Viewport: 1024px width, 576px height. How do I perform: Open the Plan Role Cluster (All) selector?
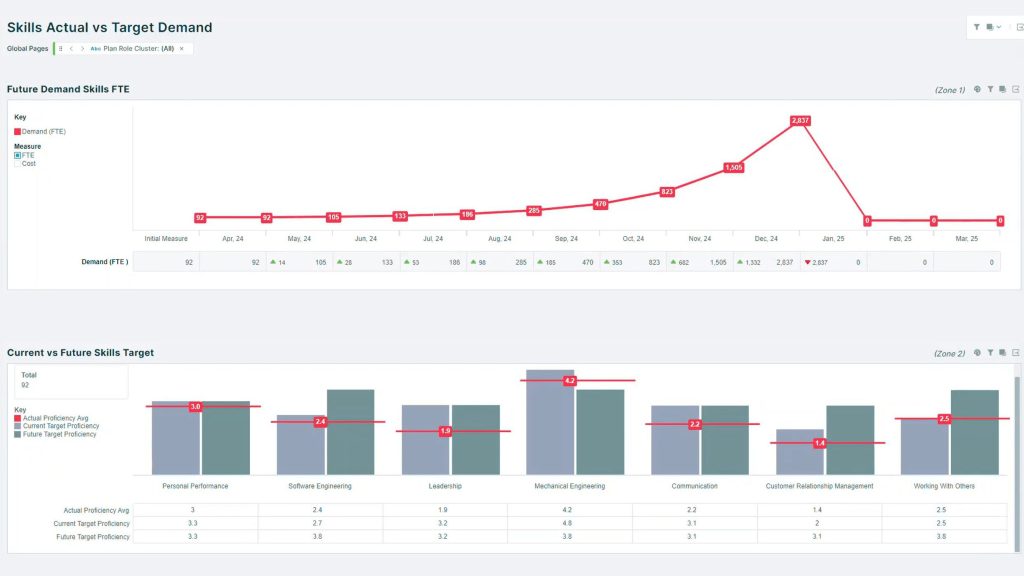[132, 48]
